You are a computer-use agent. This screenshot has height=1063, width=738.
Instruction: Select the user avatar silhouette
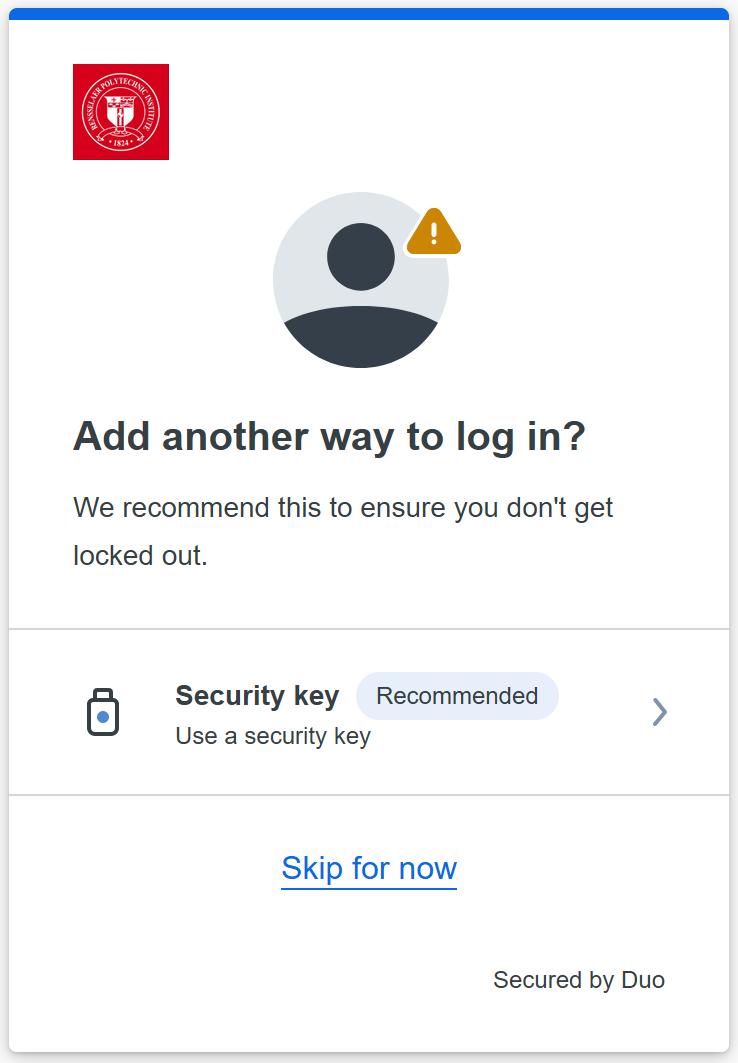360,280
